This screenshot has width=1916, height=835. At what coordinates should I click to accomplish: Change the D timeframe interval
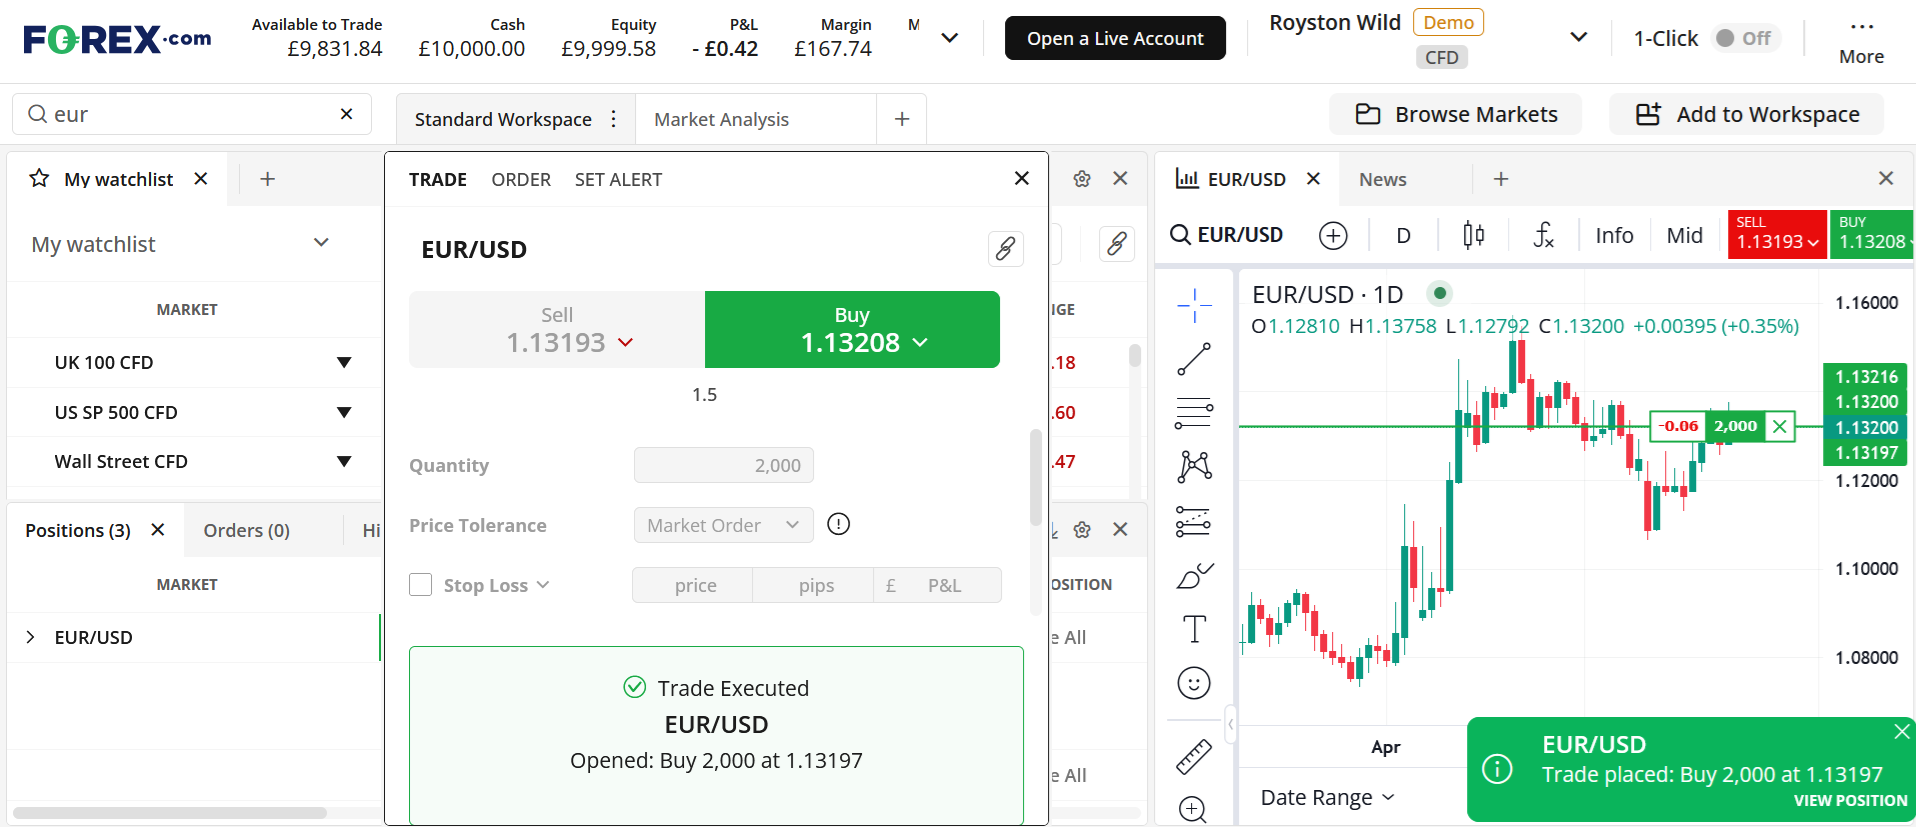(x=1403, y=235)
